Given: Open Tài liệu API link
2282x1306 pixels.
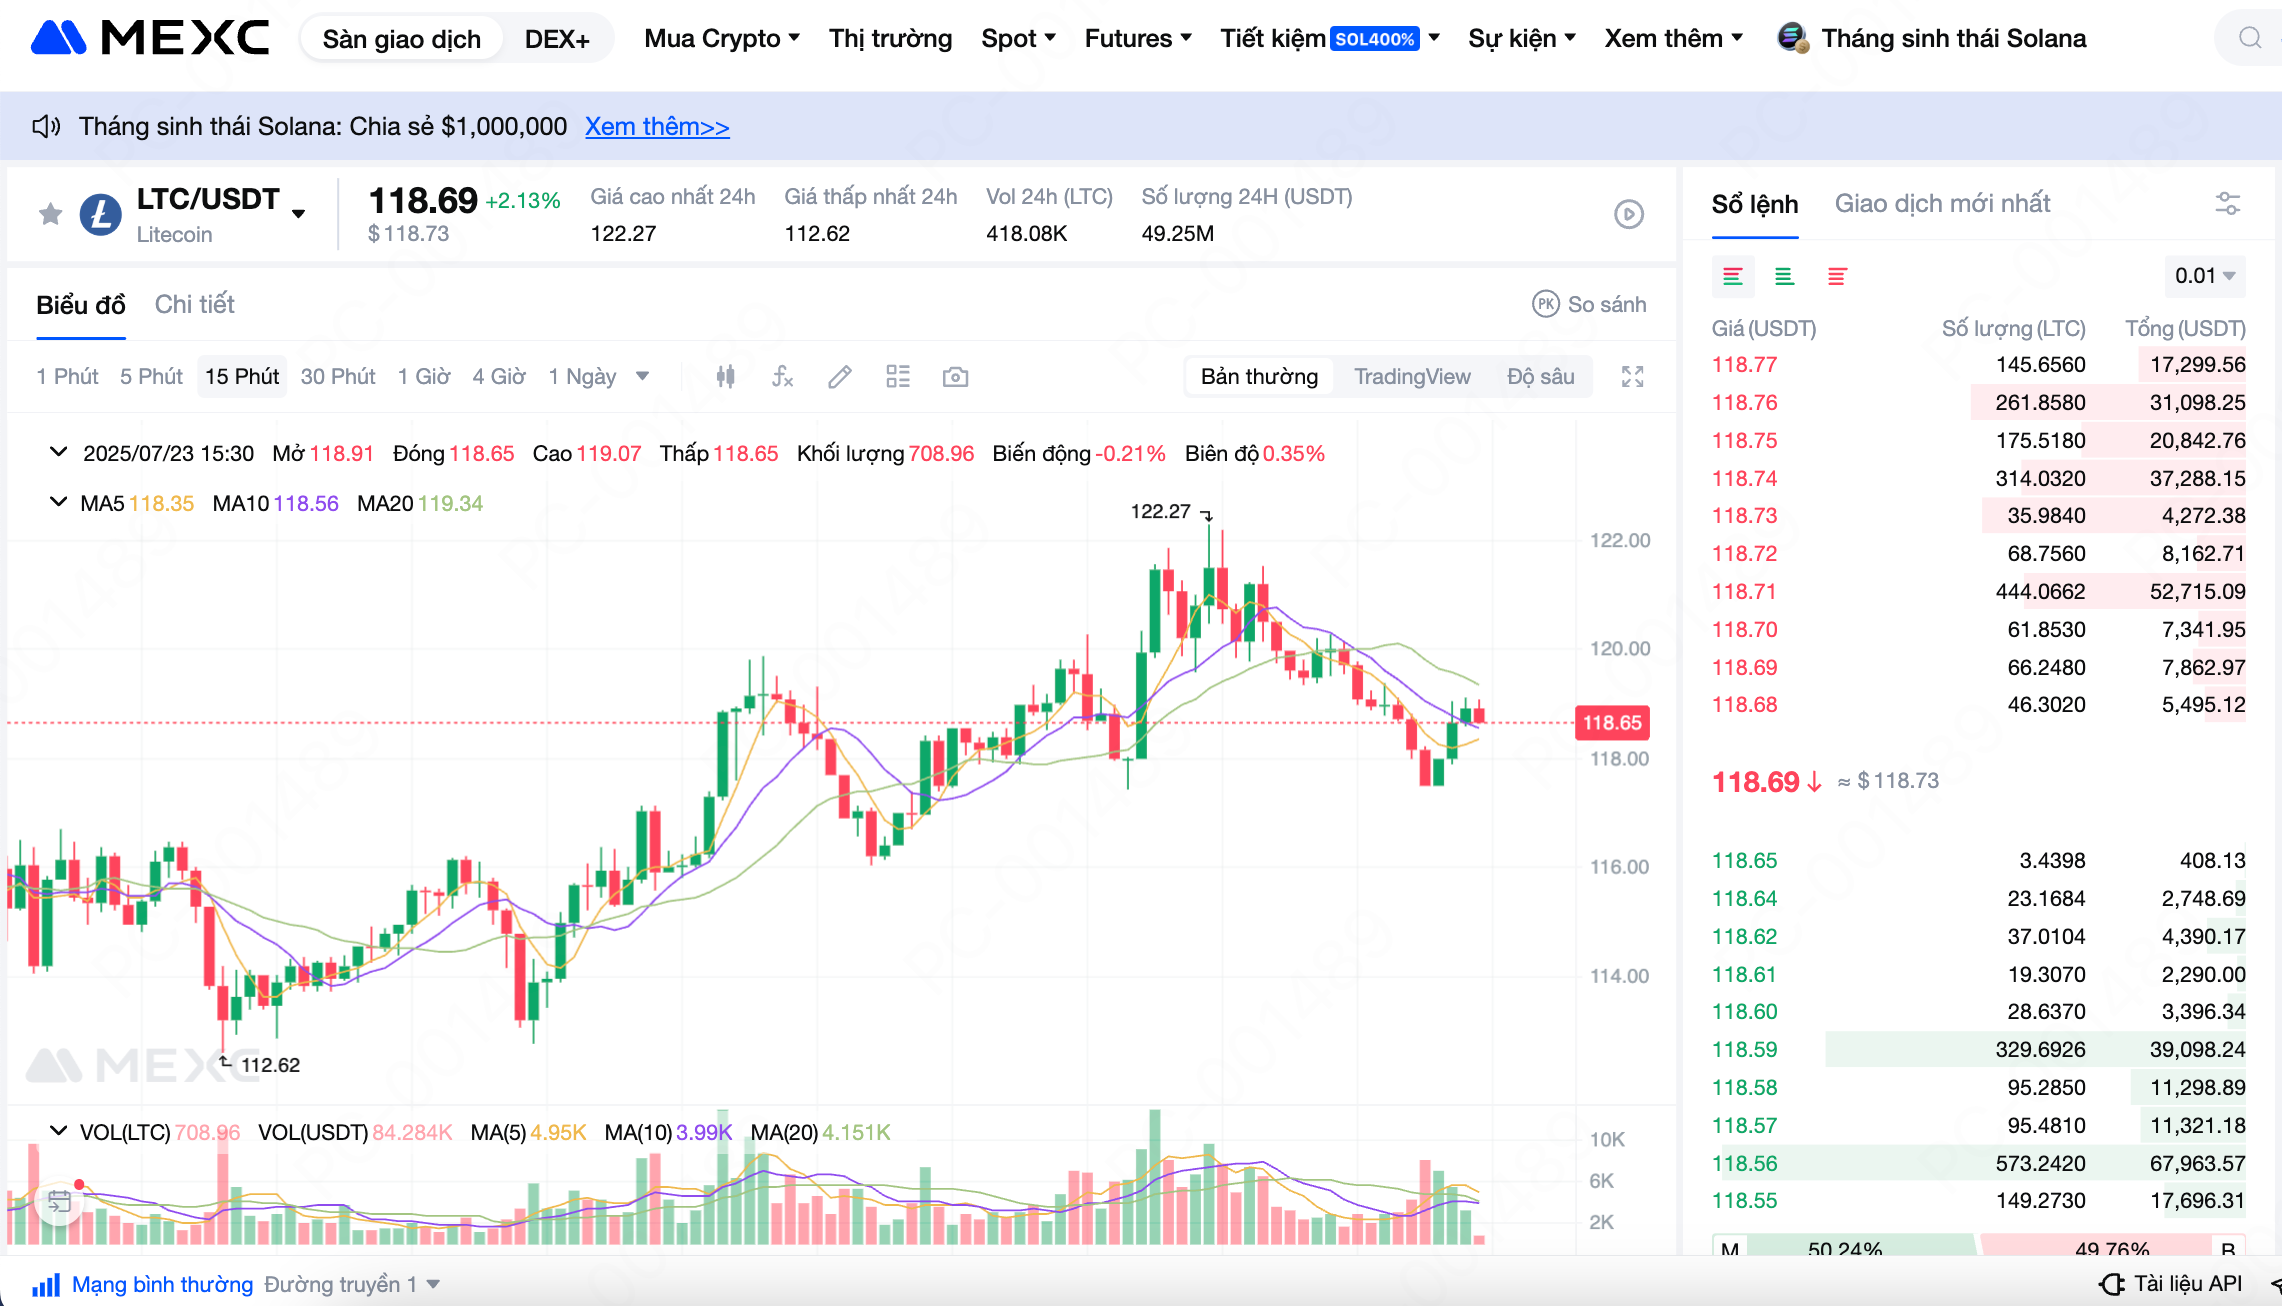Looking at the screenshot, I should click(2188, 1284).
